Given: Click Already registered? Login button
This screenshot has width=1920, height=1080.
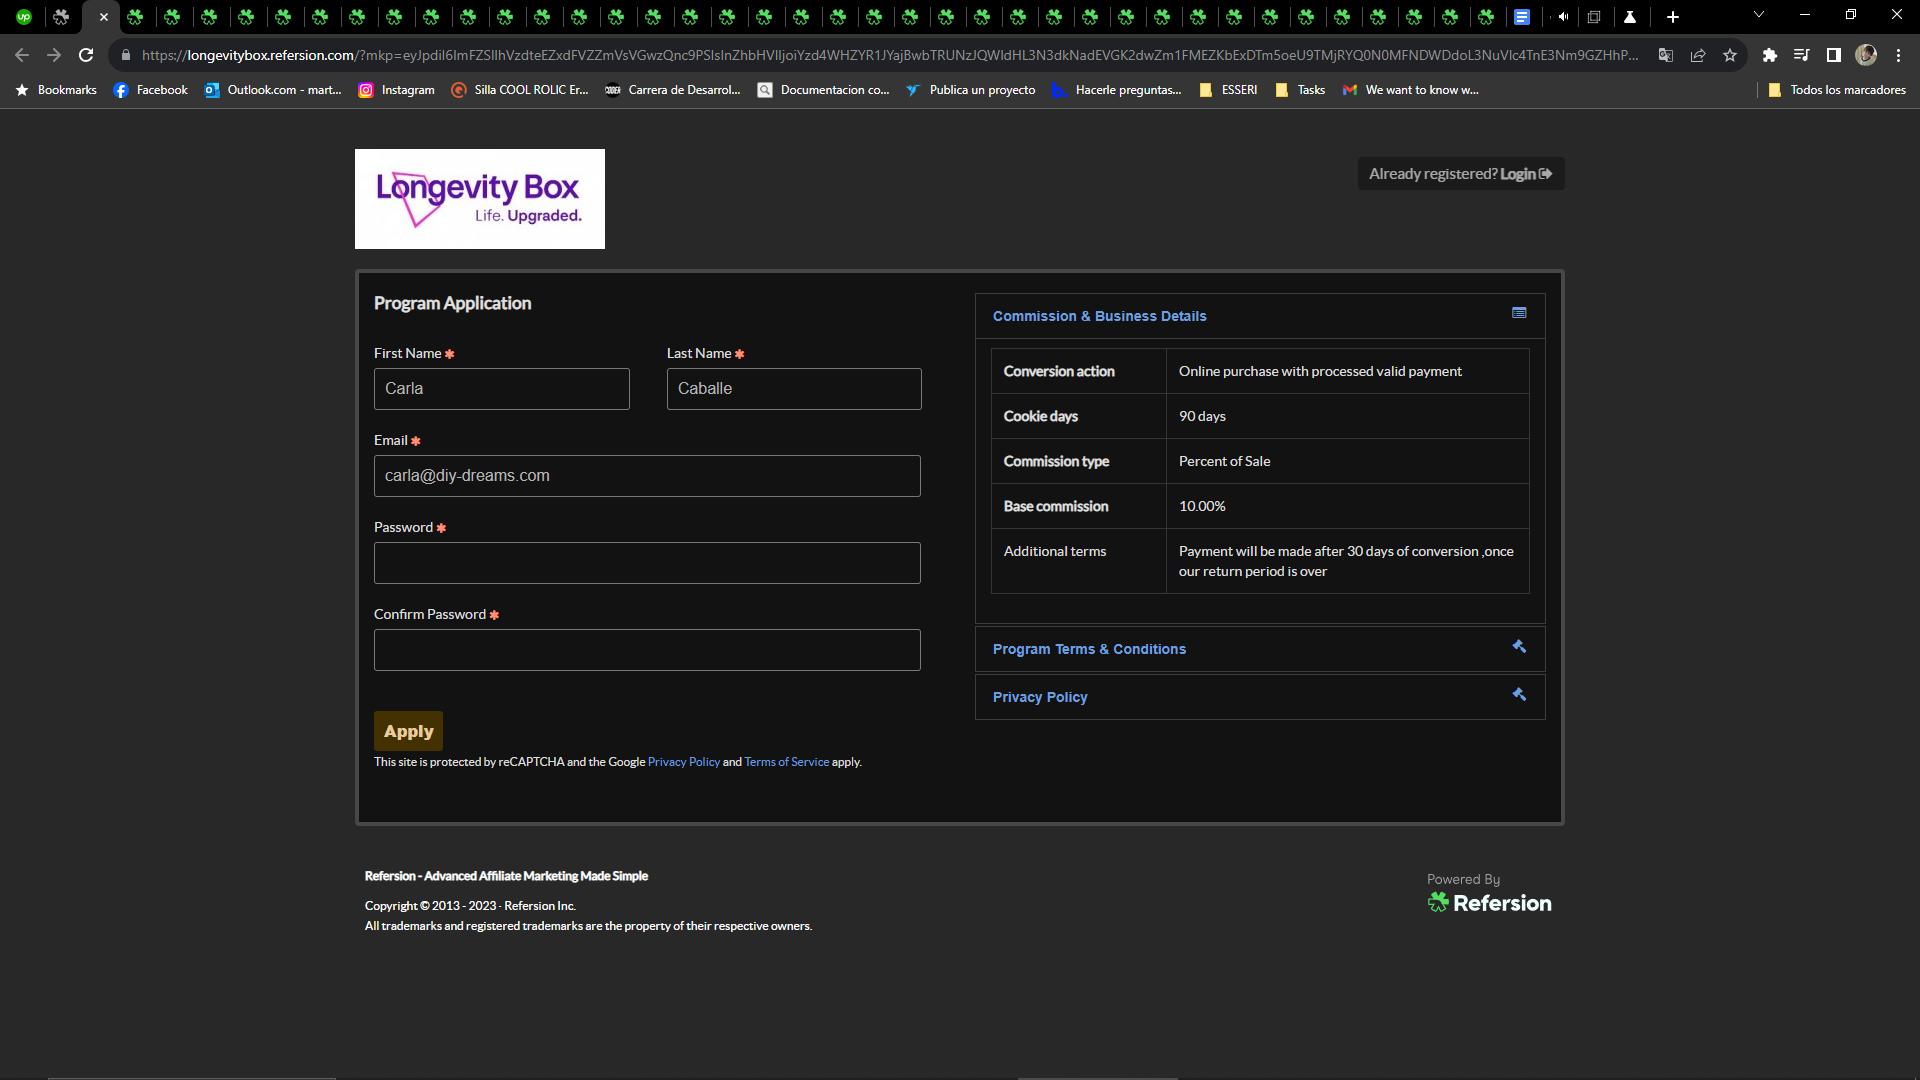Looking at the screenshot, I should coord(1461,174).
